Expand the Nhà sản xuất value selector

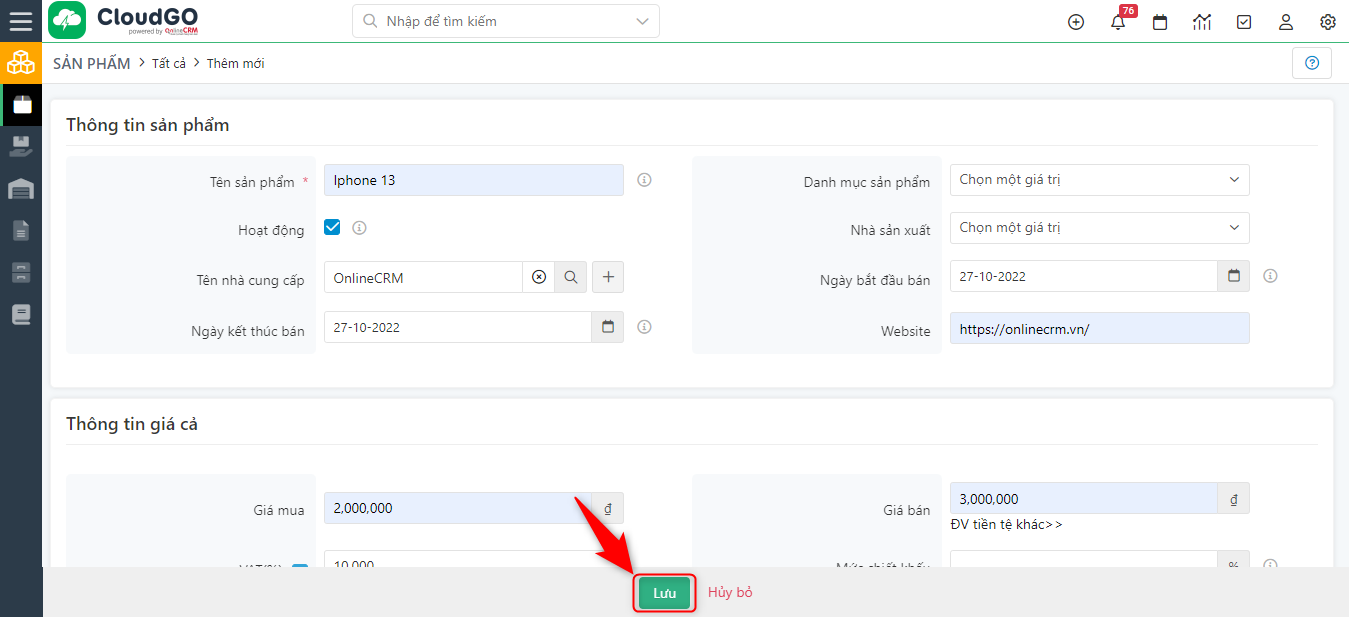pos(1097,227)
